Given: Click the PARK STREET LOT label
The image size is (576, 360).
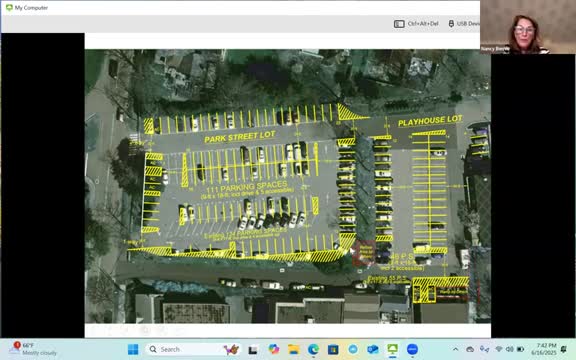Looking at the screenshot, I should pyautogui.click(x=240, y=137).
